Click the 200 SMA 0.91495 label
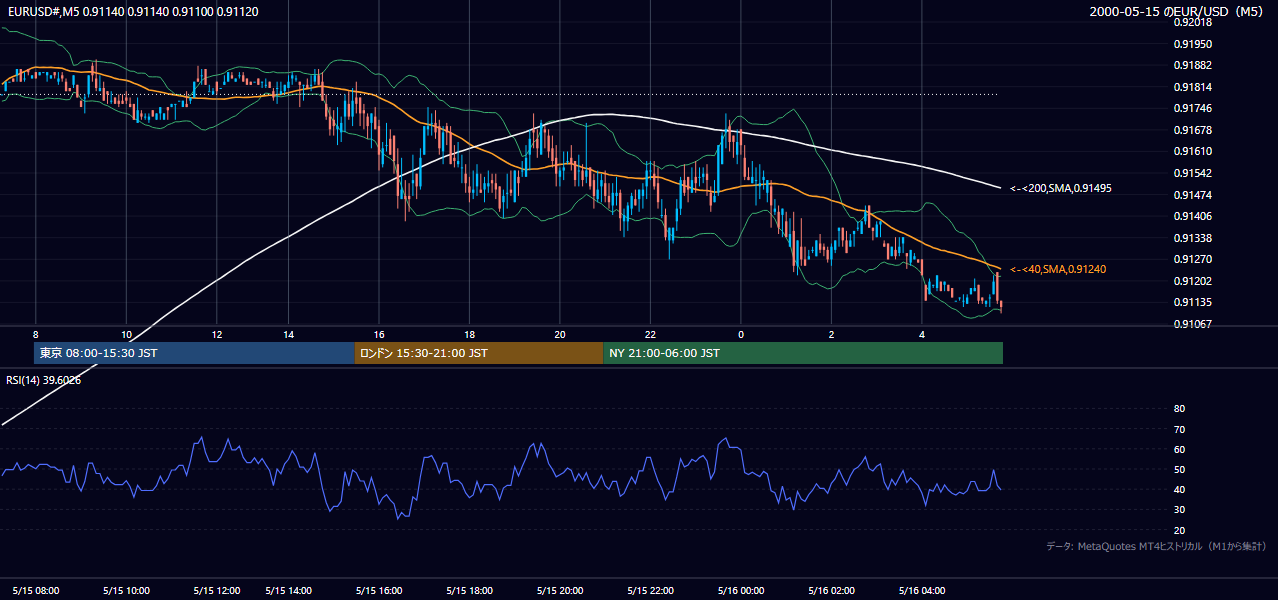The height and width of the screenshot is (600, 1278). [x=1060, y=188]
